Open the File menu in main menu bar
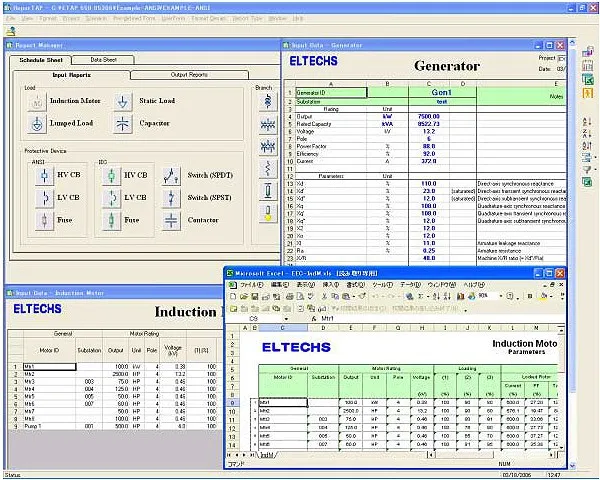The height and width of the screenshot is (480, 600). pos(11,18)
